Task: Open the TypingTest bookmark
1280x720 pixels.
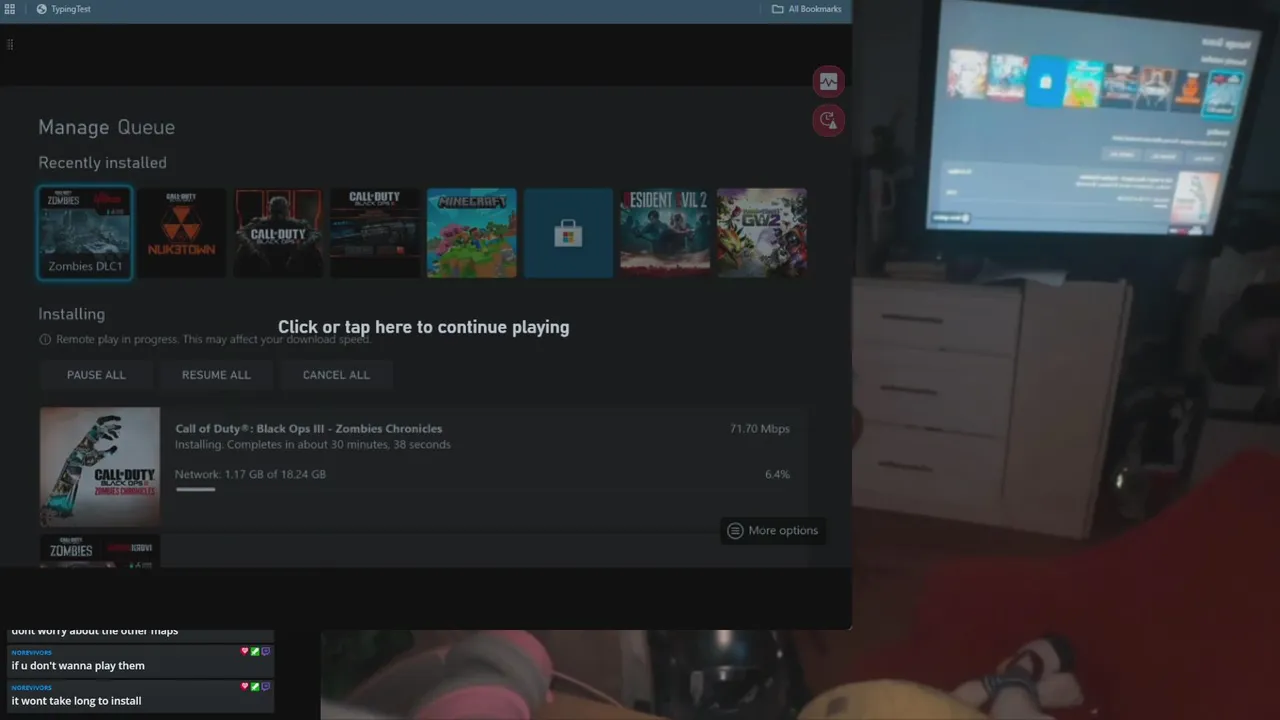Action: click(x=63, y=9)
